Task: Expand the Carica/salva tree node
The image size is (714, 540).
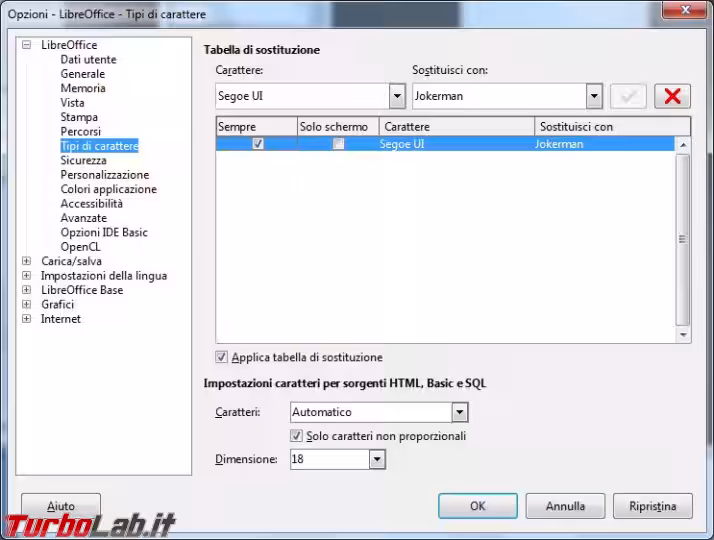Action: pos(27,261)
